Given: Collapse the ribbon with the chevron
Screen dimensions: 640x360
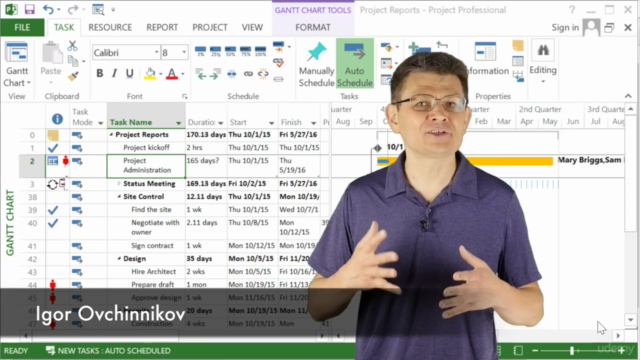Looking at the screenshot, I should click(x=628, y=96).
